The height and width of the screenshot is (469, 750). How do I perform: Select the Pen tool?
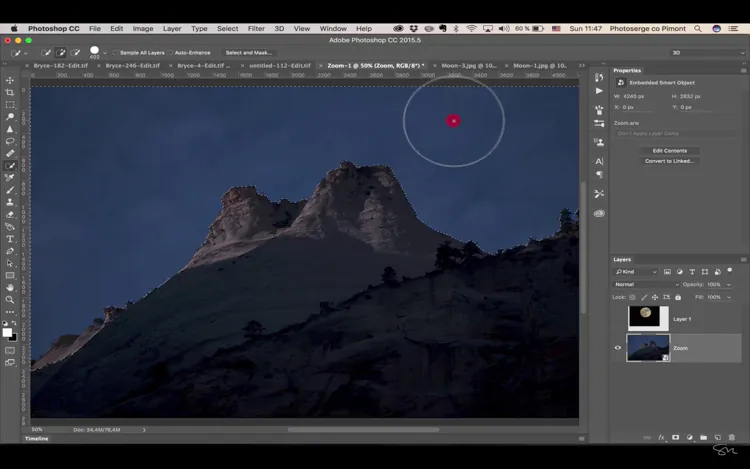tap(10, 251)
